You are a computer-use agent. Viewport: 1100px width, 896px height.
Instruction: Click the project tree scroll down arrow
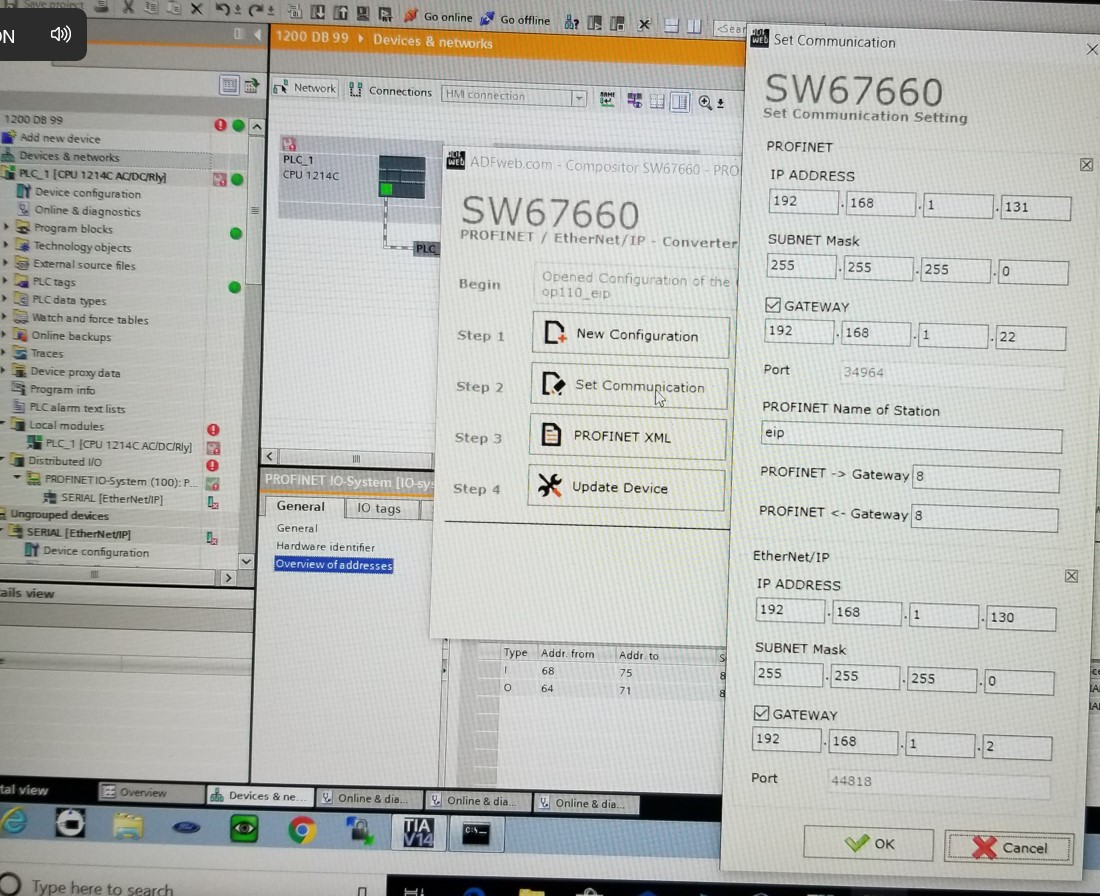tap(246, 561)
